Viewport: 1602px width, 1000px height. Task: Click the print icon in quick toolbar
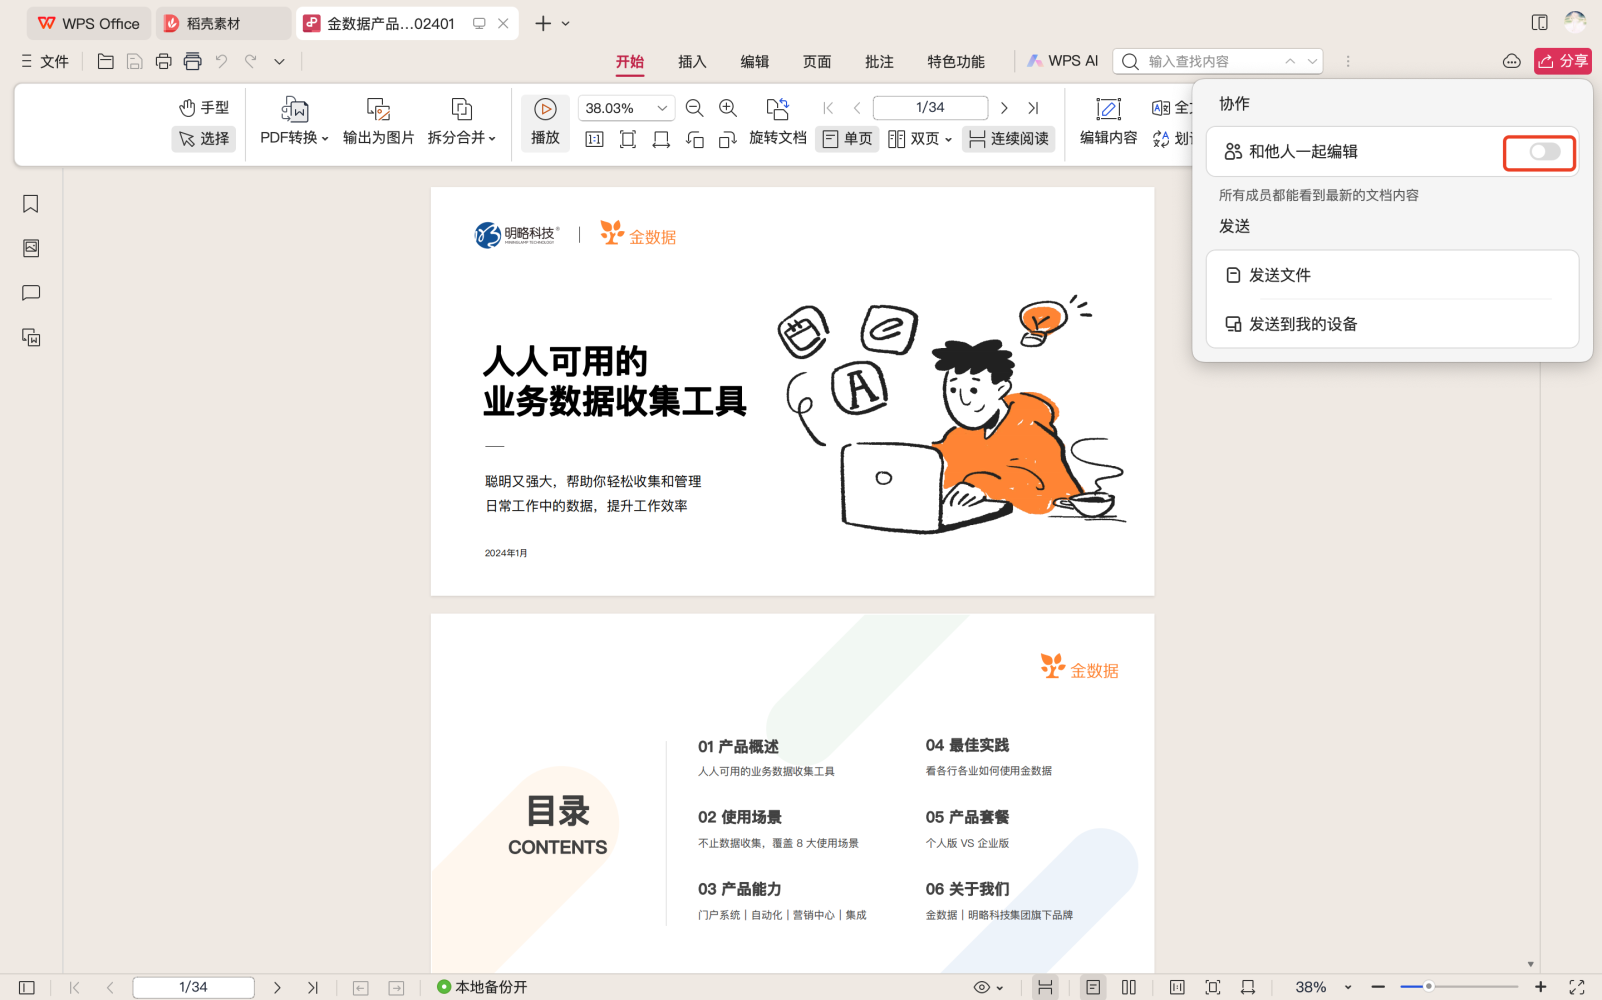click(x=163, y=61)
